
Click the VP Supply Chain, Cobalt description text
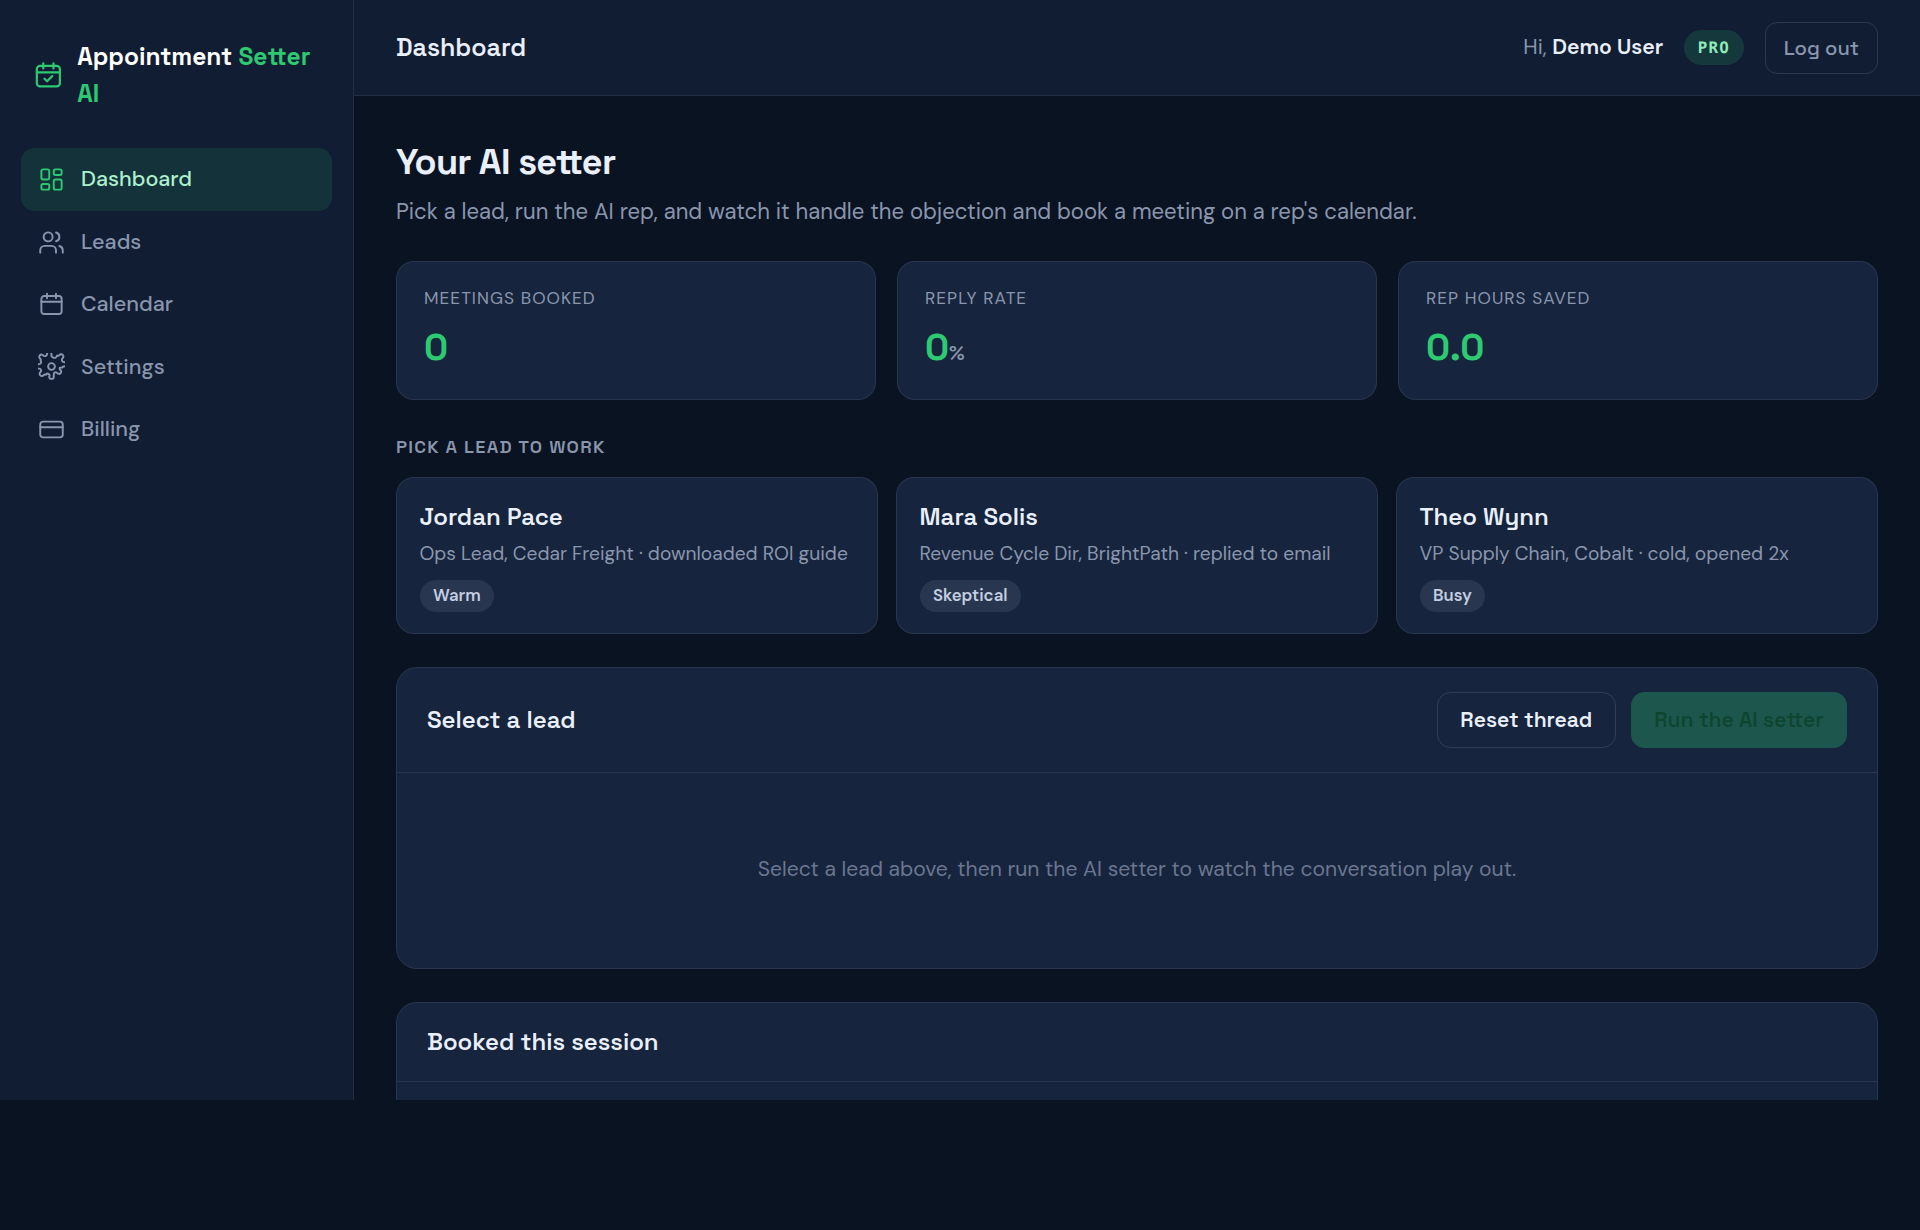click(x=1603, y=553)
